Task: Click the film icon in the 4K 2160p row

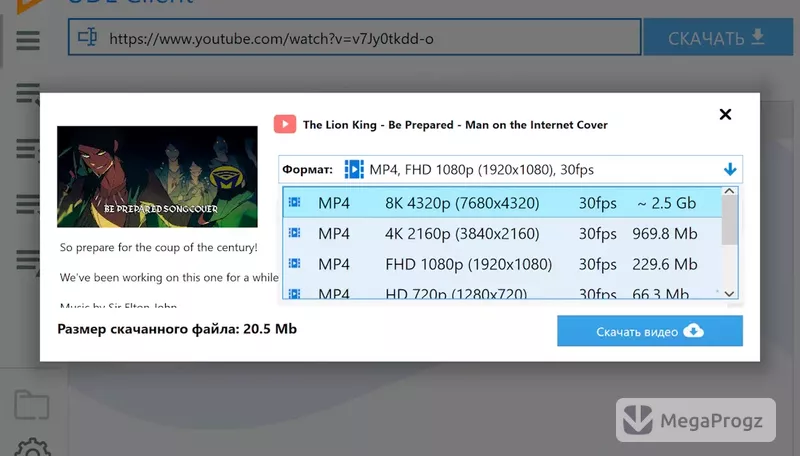Action: coord(294,233)
